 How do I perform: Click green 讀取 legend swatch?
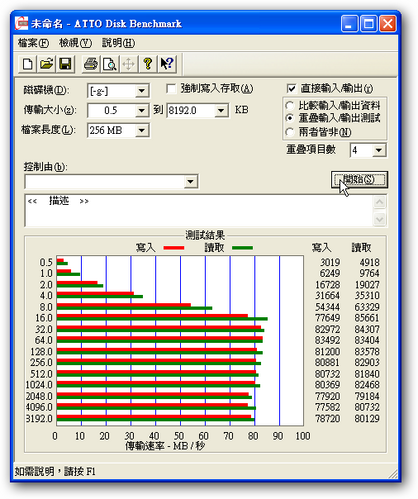click(x=243, y=248)
